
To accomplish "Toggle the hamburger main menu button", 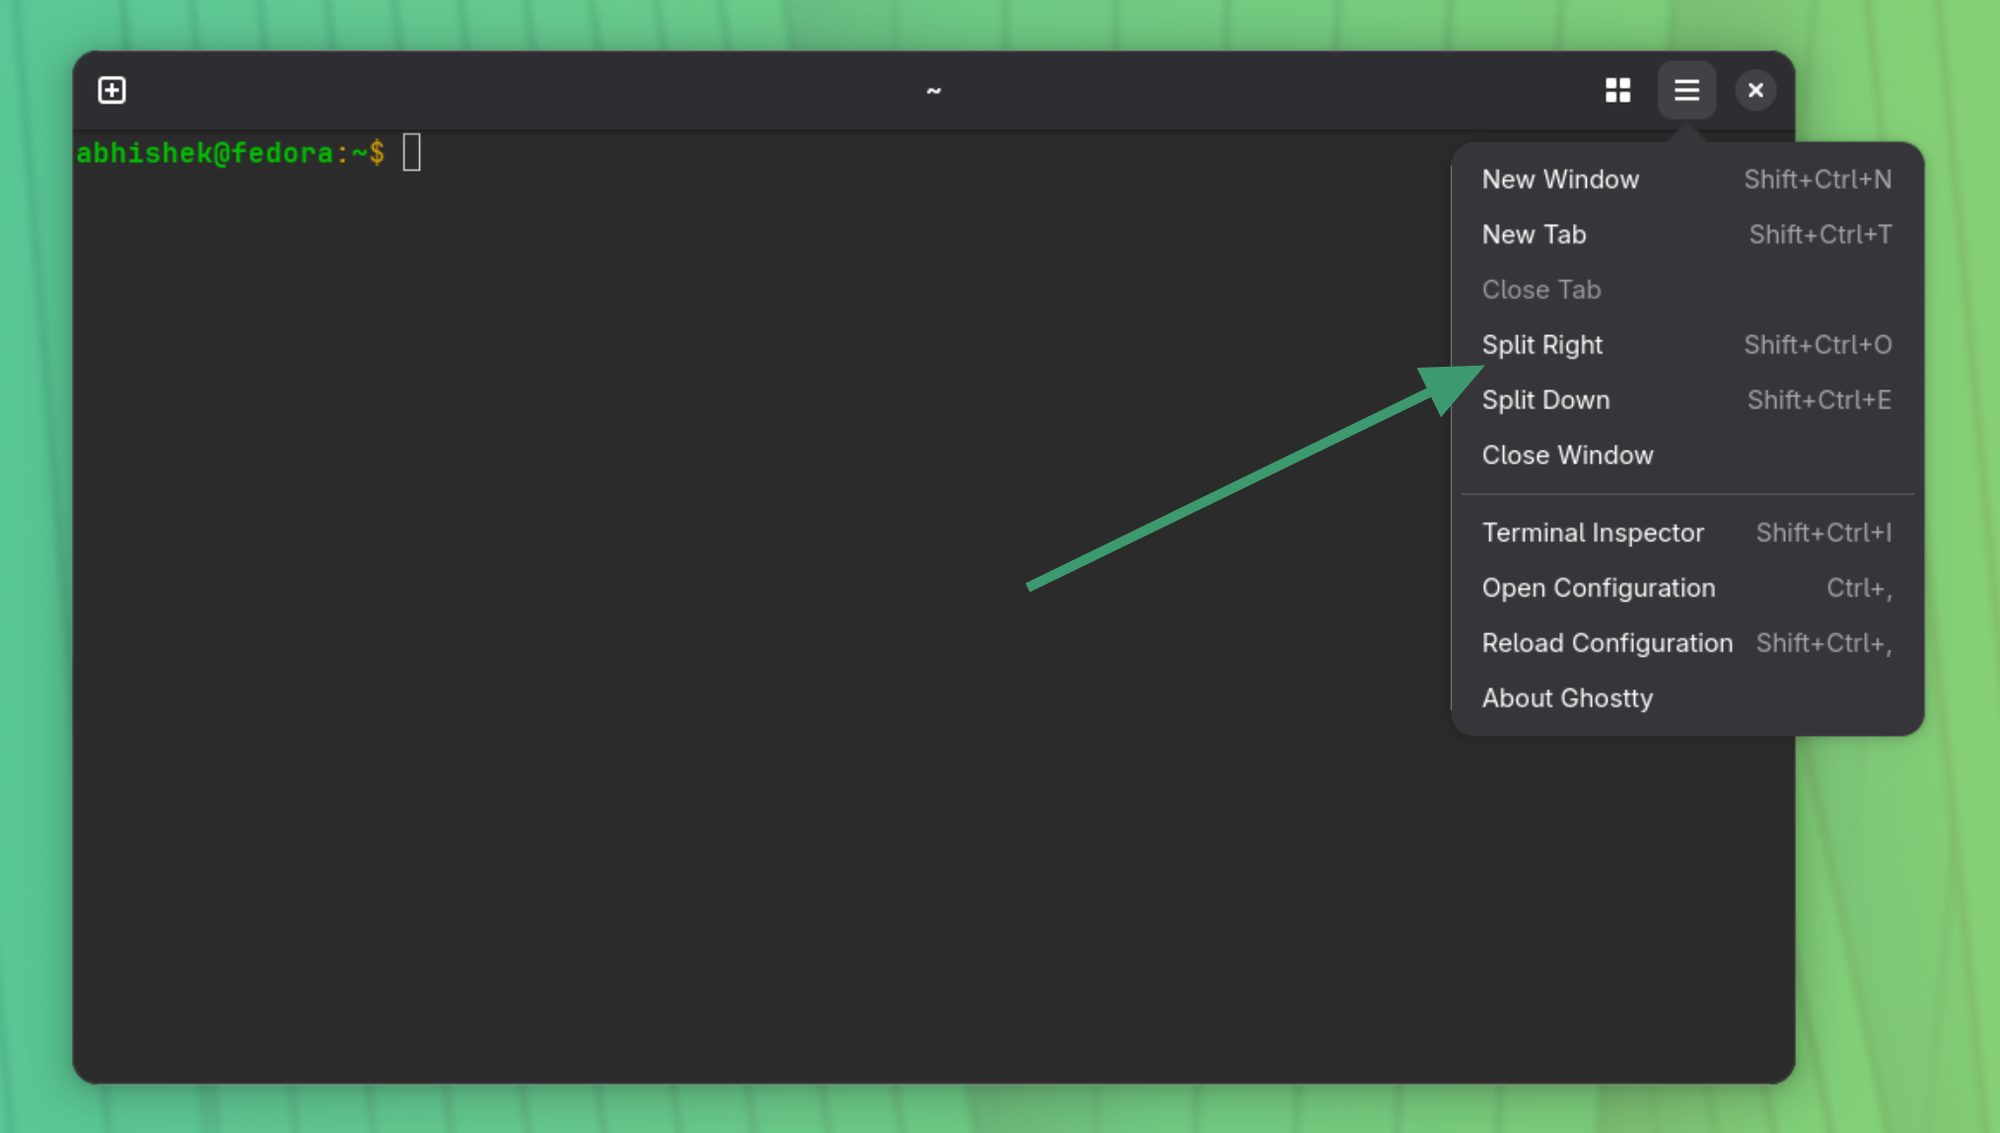I will tap(1686, 90).
